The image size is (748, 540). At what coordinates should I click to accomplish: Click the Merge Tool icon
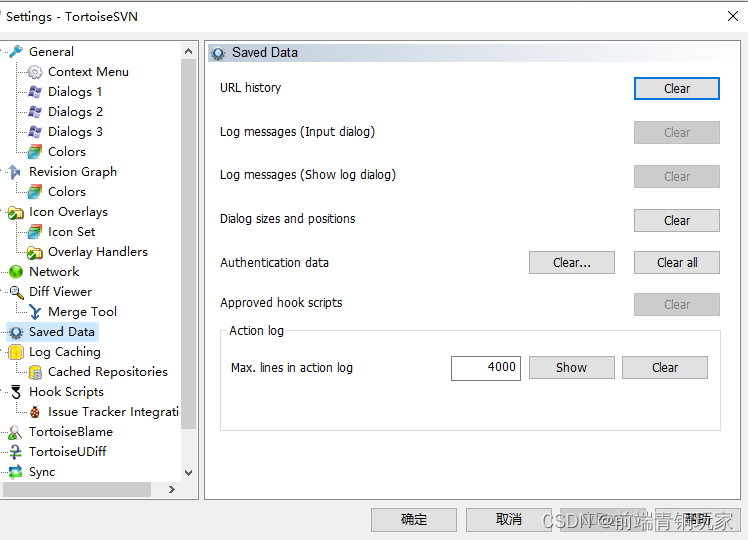click(x=35, y=312)
